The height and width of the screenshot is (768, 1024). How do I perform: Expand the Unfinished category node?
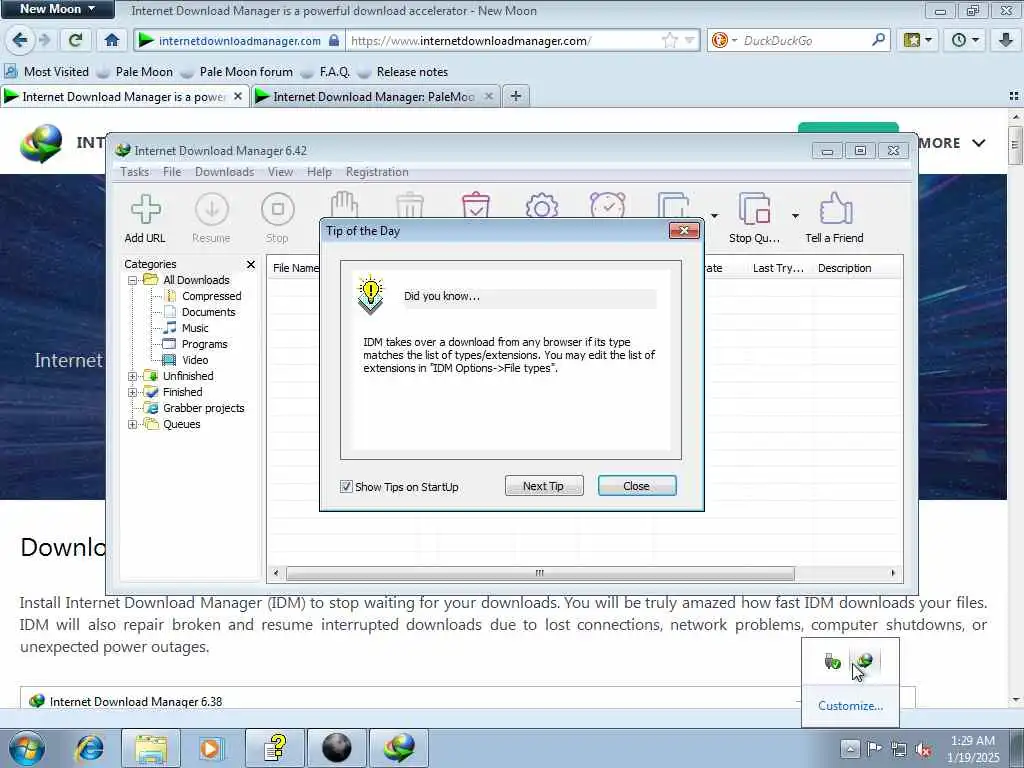[133, 376]
